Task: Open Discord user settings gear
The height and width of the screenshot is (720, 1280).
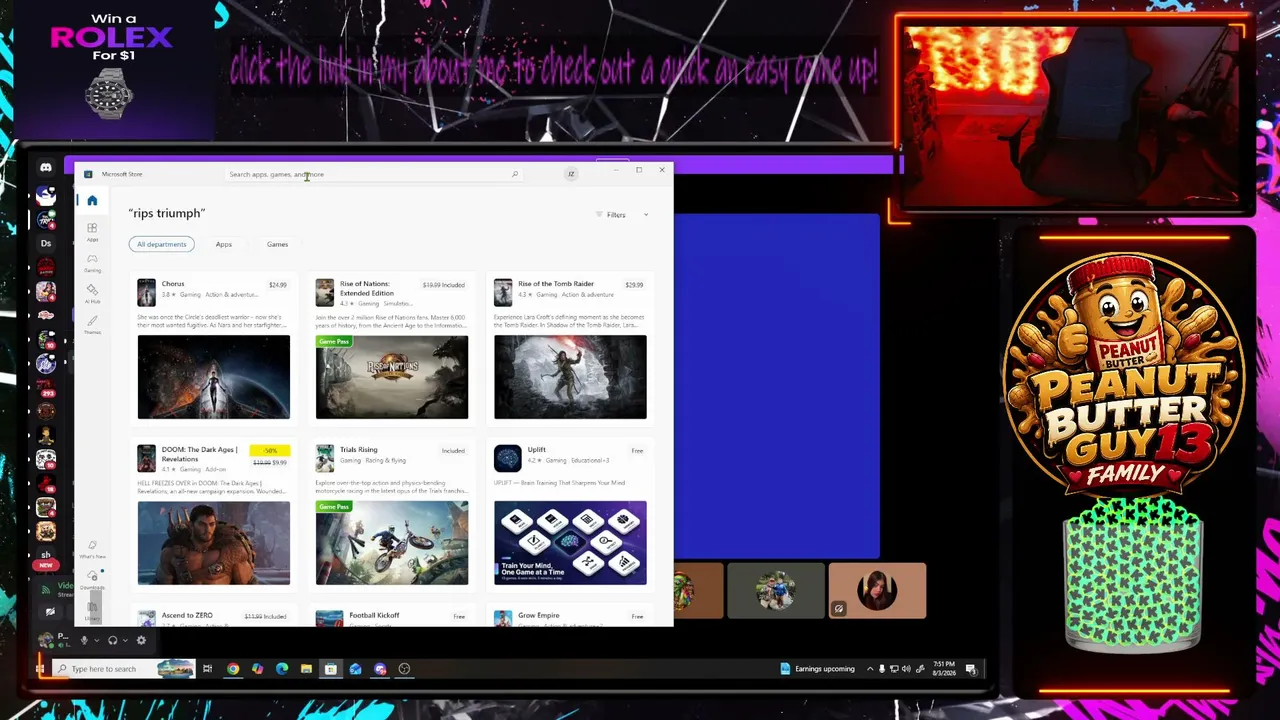Action: tap(141, 640)
